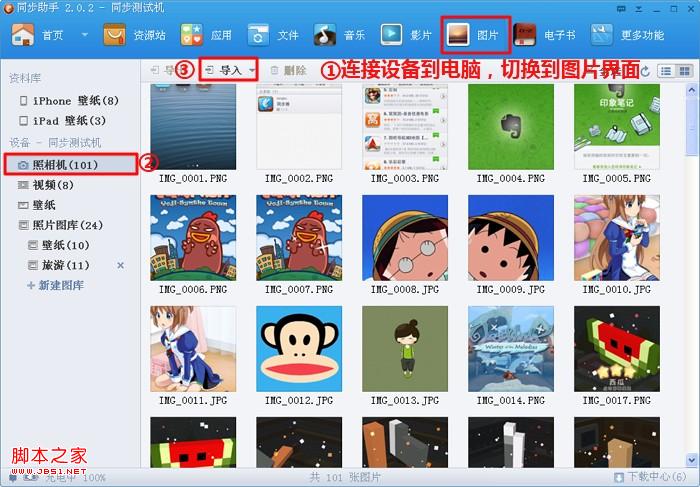Screen dimensions: 700x487
Task: Click the file name IMG_0009.JPG
Action: [511, 290]
